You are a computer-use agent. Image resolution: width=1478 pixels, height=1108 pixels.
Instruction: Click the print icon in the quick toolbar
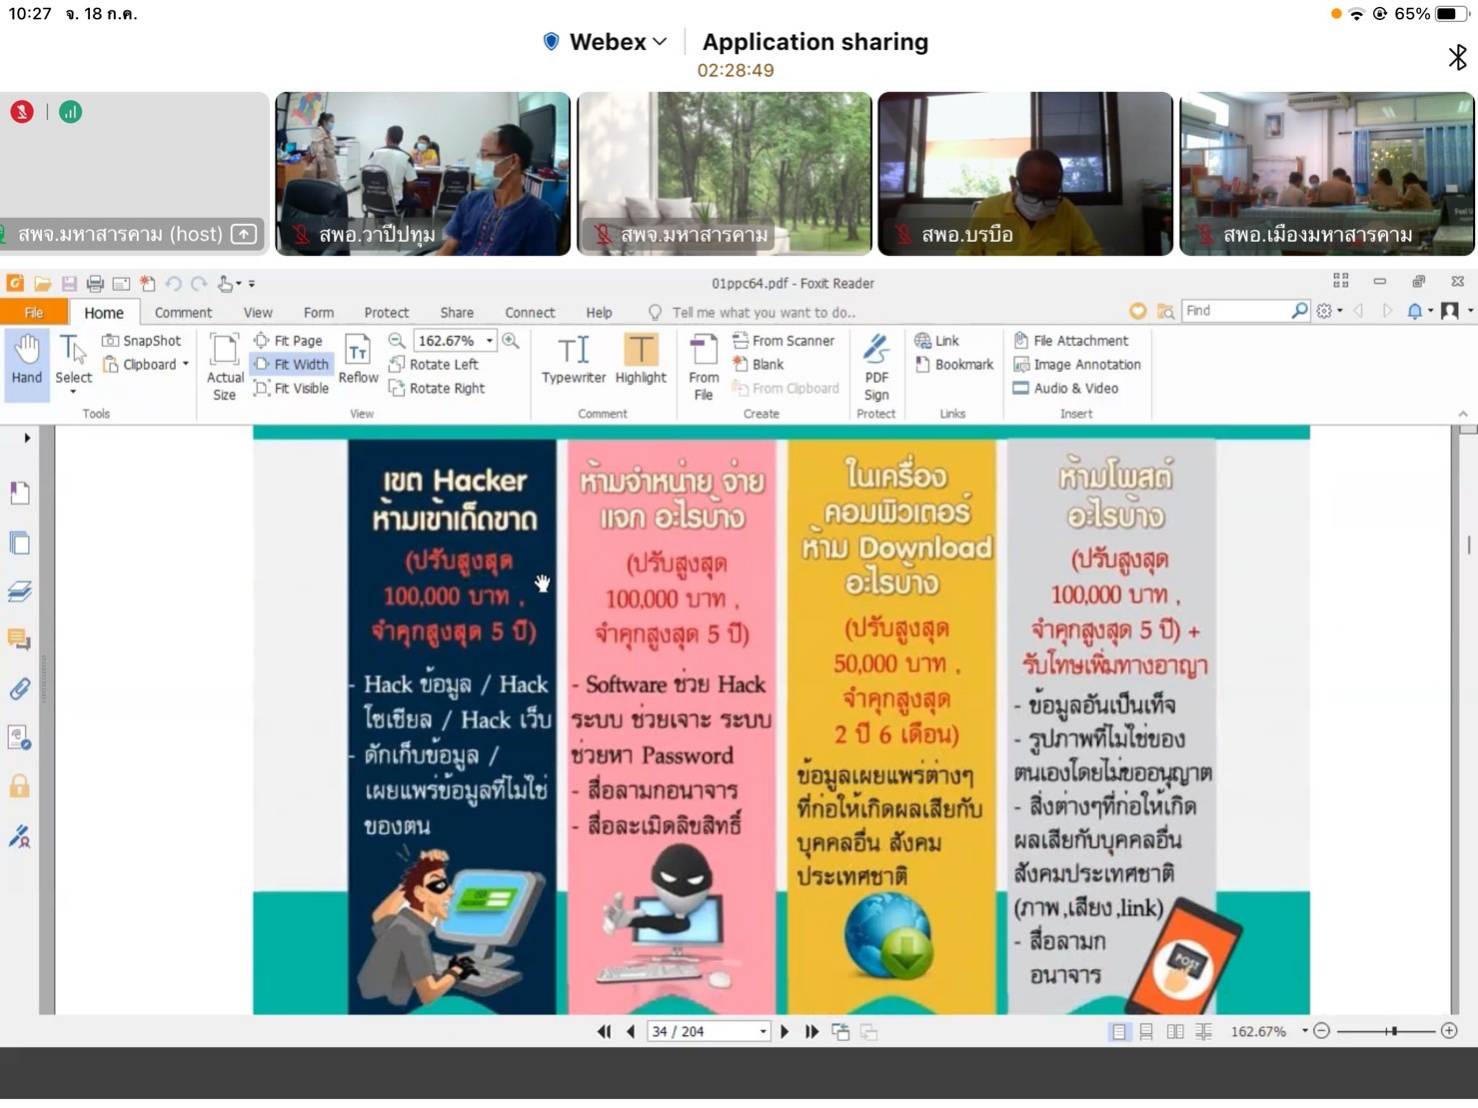click(95, 284)
